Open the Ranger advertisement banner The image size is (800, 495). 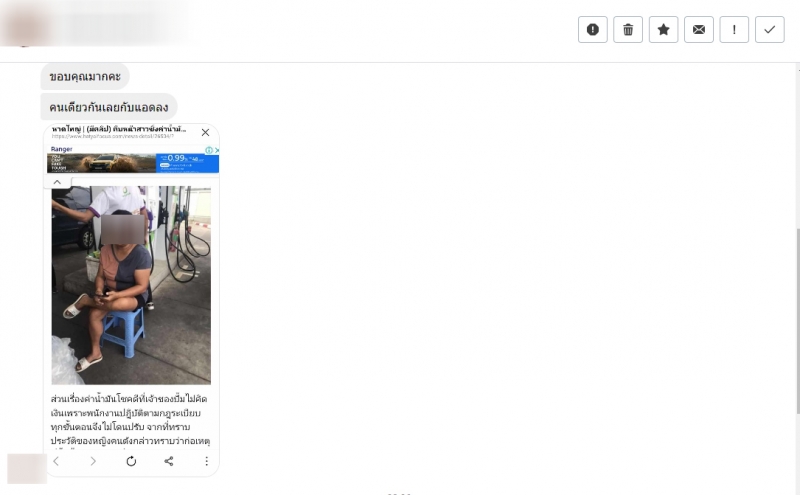[133, 163]
